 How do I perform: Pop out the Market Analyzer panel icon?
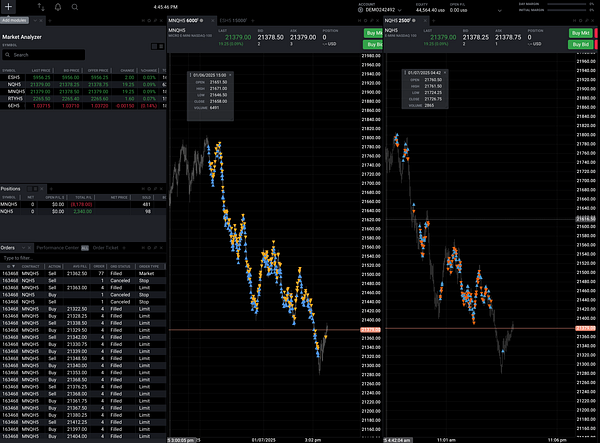(155, 21)
